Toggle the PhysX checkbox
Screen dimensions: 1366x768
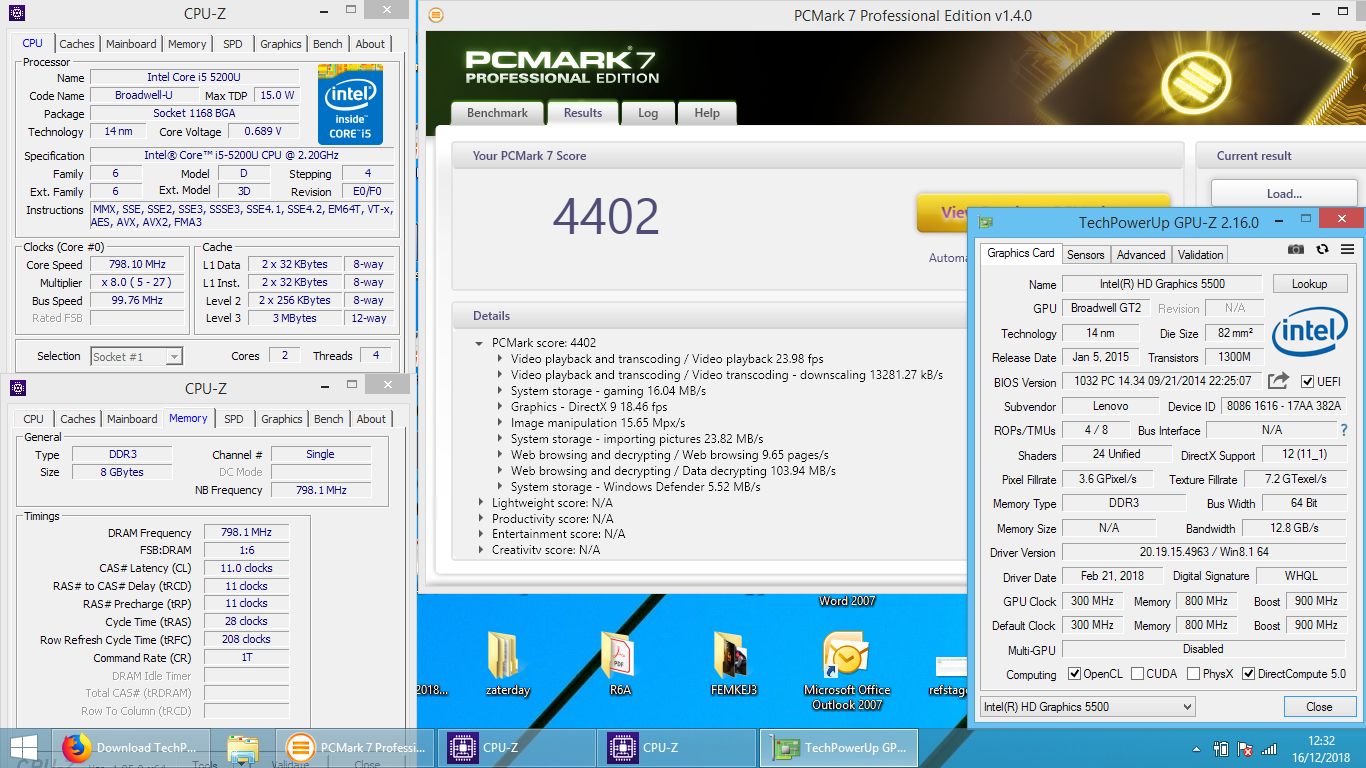[x=1193, y=674]
